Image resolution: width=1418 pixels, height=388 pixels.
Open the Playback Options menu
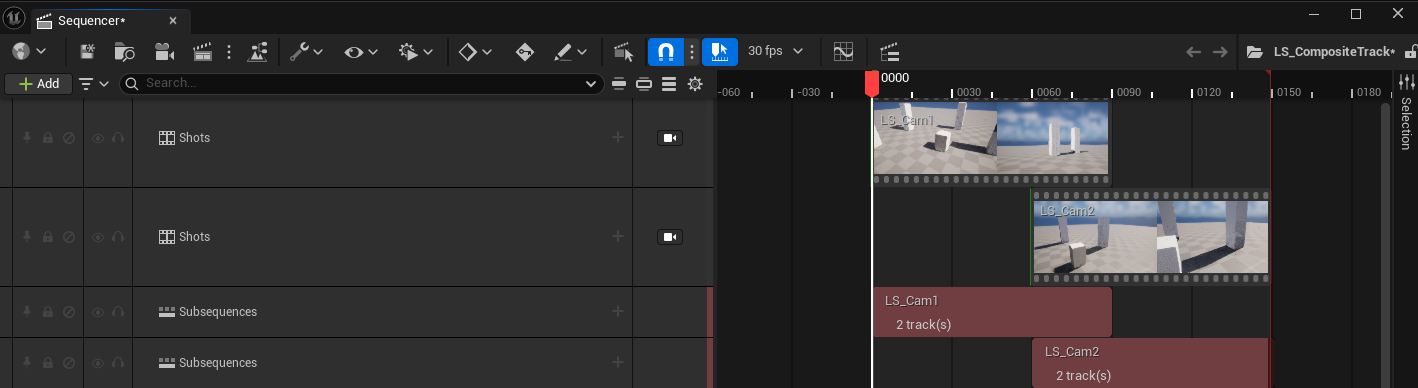416,51
